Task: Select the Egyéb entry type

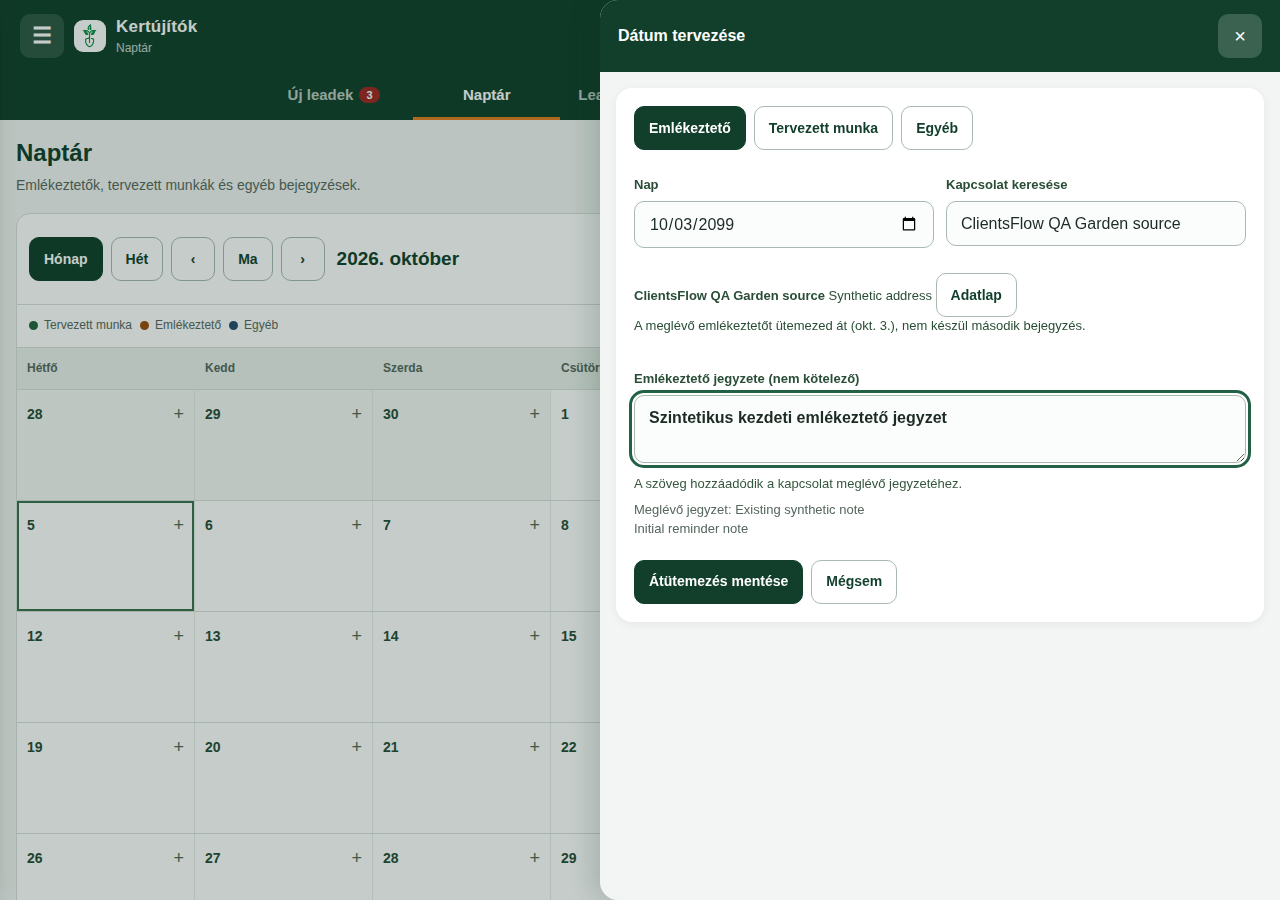Action: coord(937,128)
